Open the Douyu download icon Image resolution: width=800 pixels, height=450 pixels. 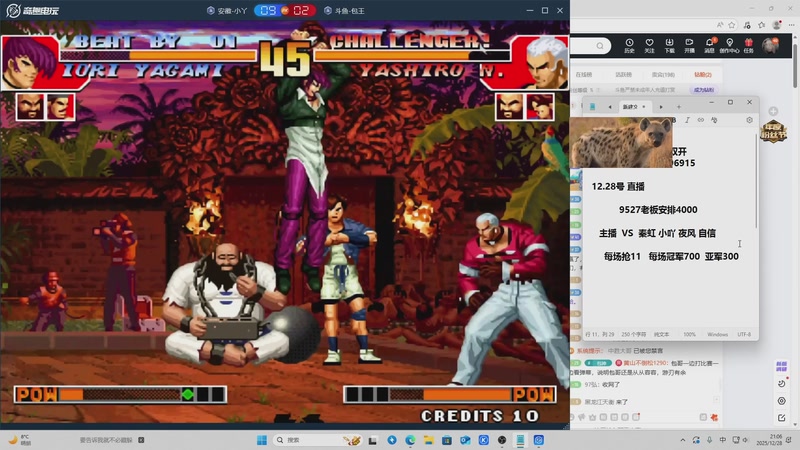[669, 45]
